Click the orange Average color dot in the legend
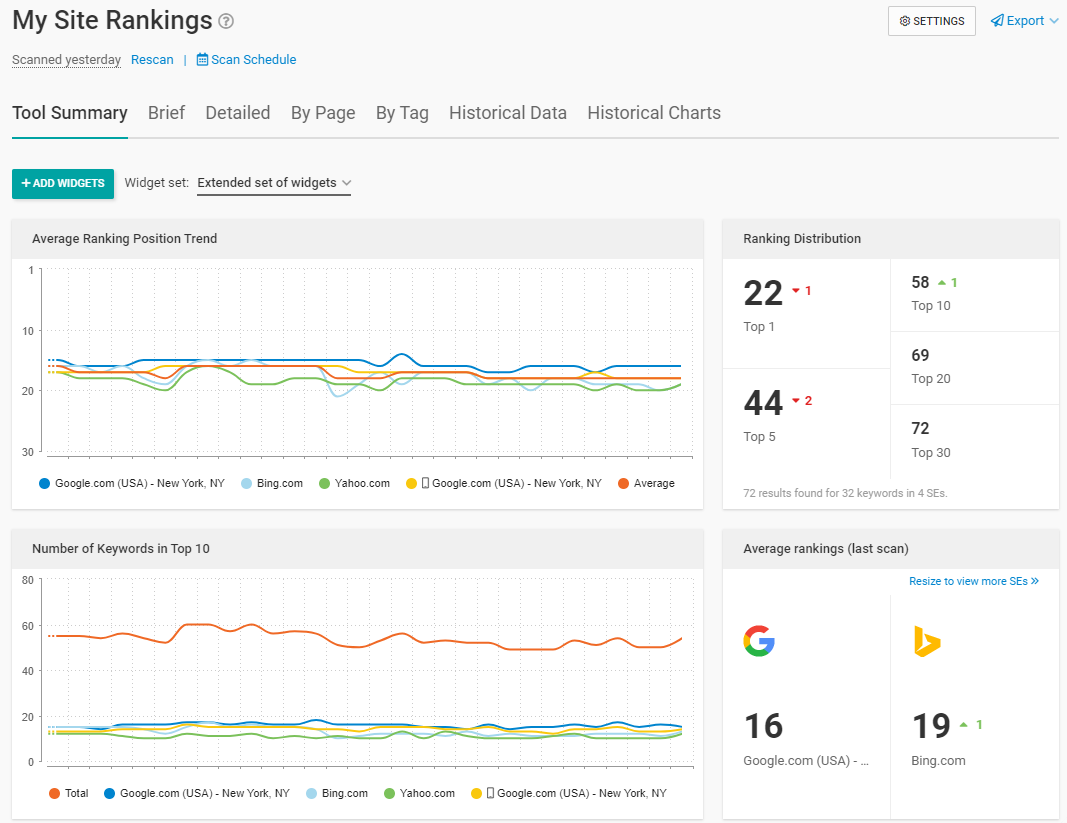This screenshot has width=1067, height=823. [625, 483]
